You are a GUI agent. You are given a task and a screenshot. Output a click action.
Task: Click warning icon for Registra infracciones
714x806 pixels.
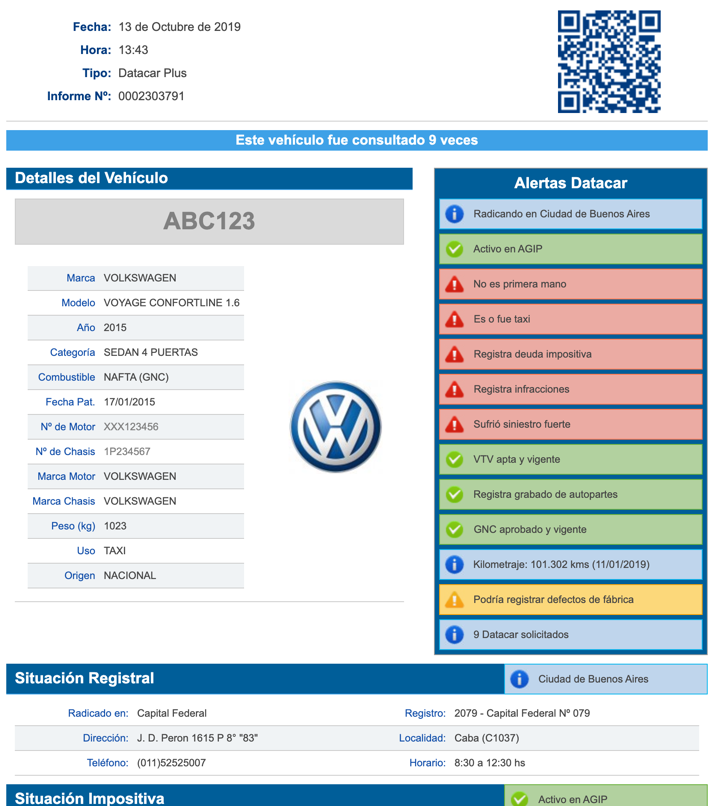click(454, 389)
